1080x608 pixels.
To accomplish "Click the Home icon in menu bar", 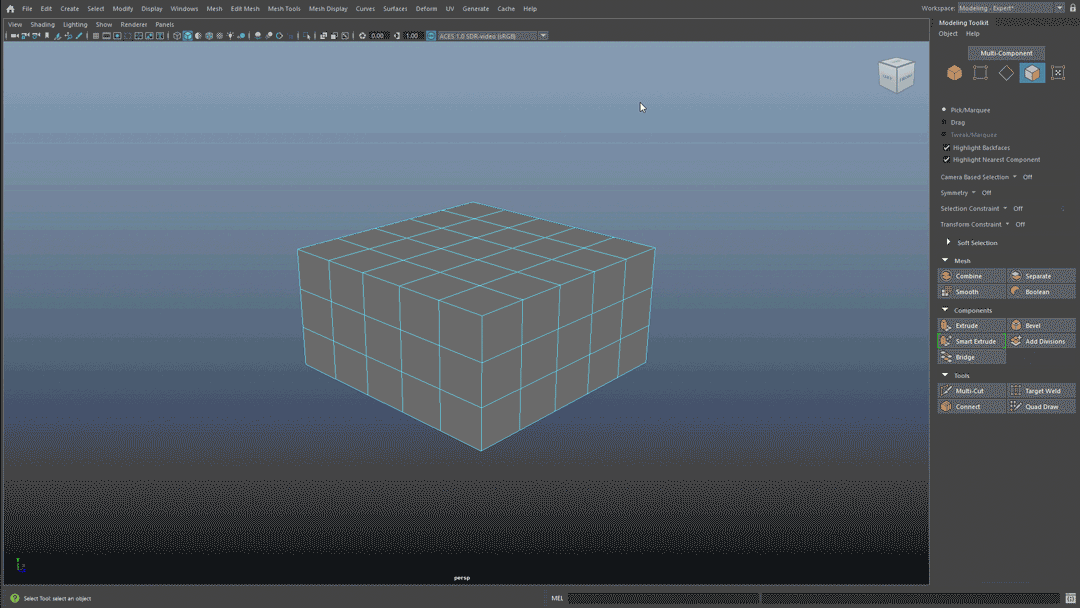I will 10,9.
